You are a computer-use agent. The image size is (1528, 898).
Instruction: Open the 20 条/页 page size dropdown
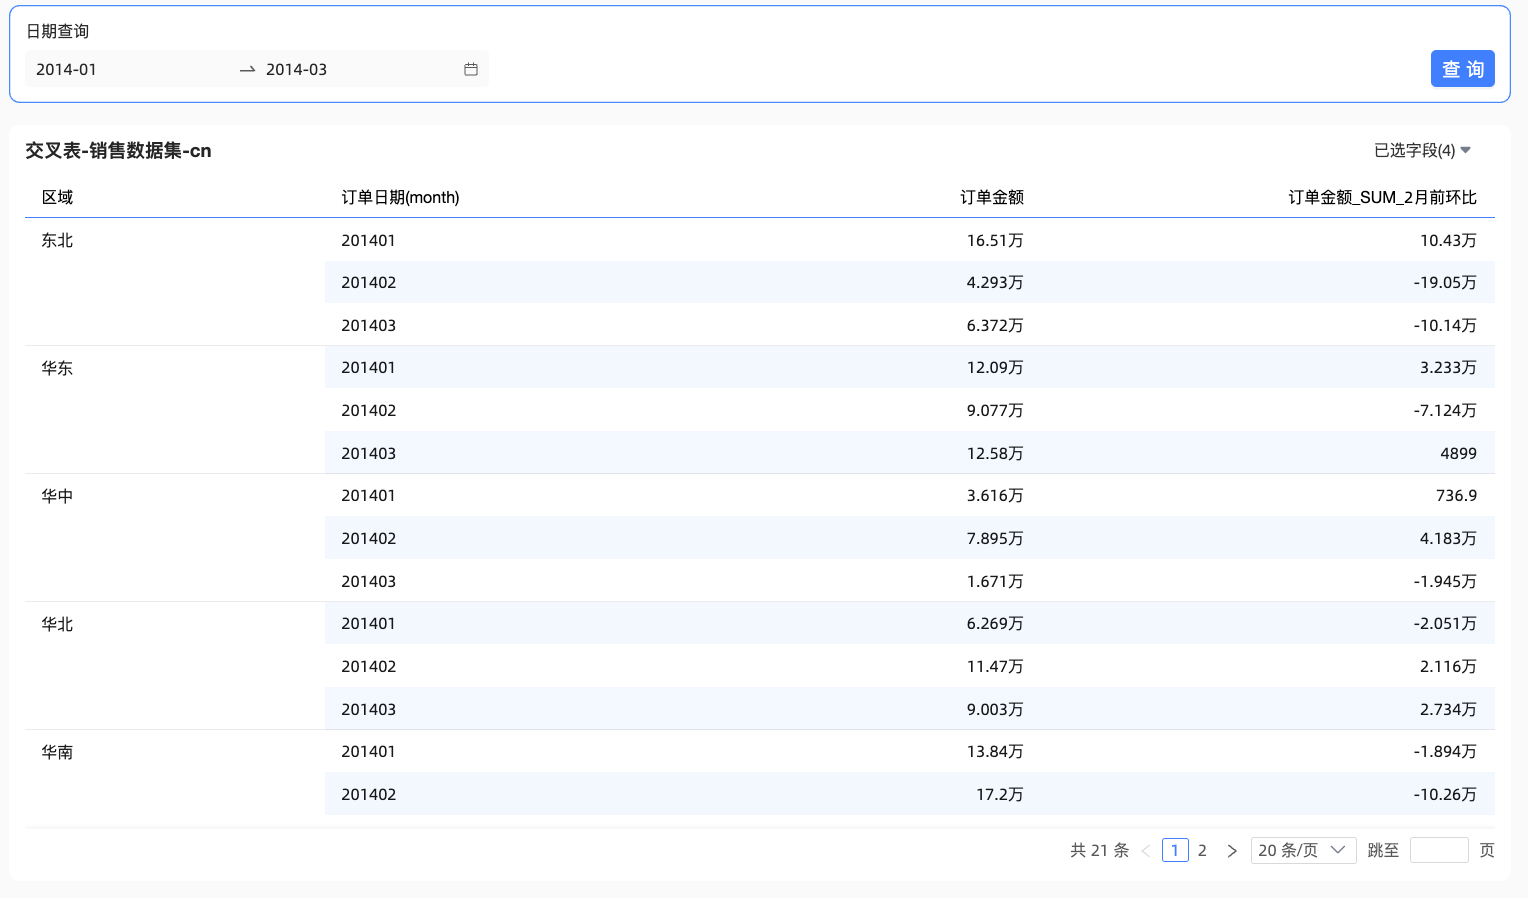pos(1303,850)
